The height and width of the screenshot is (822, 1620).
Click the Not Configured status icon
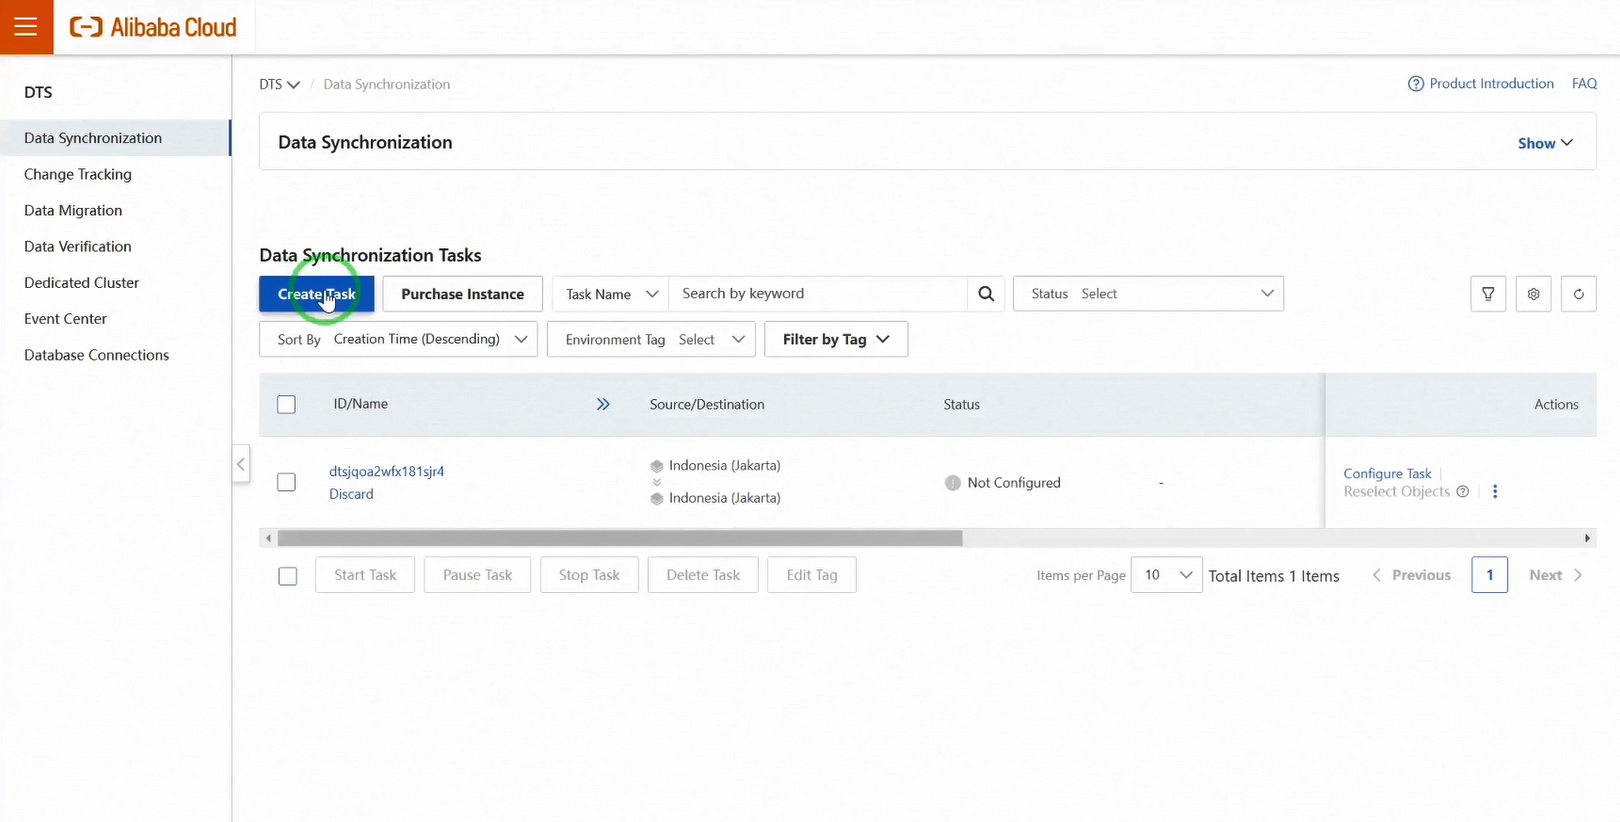(x=952, y=482)
